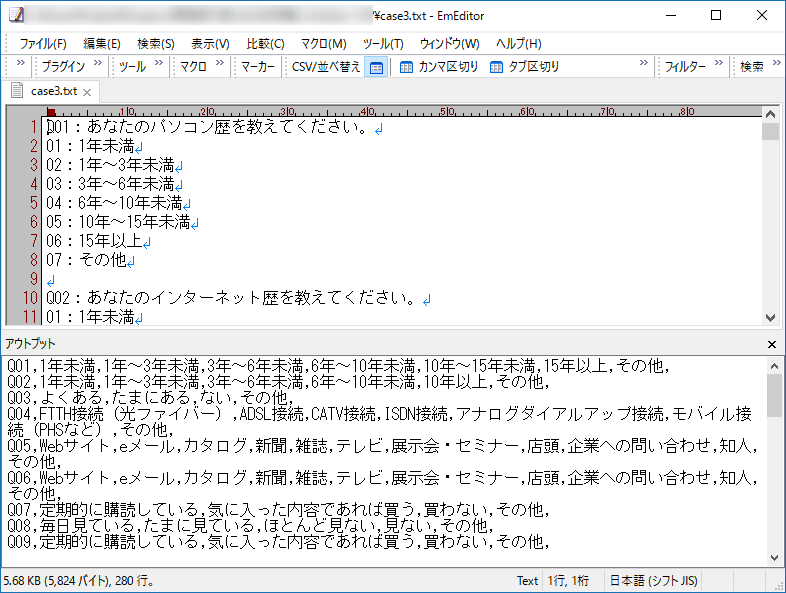Click the output panel scroll up arrow
The width and height of the screenshot is (786, 593).
pos(774,366)
